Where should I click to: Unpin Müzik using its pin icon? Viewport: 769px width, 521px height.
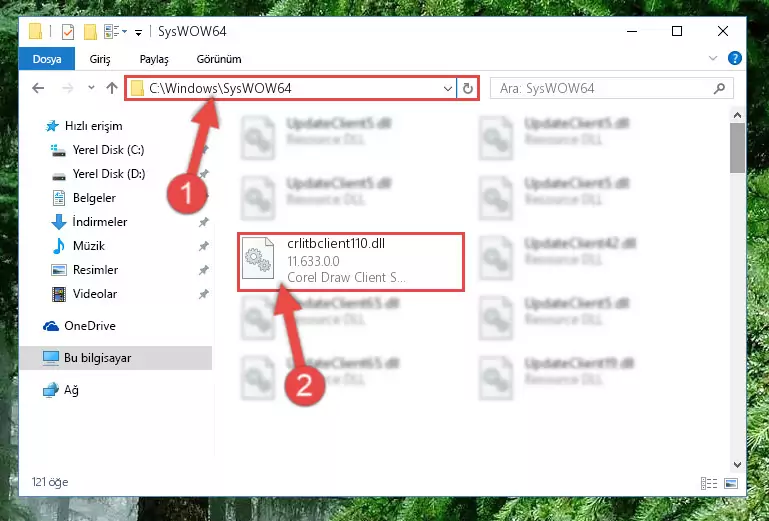click(x=204, y=246)
